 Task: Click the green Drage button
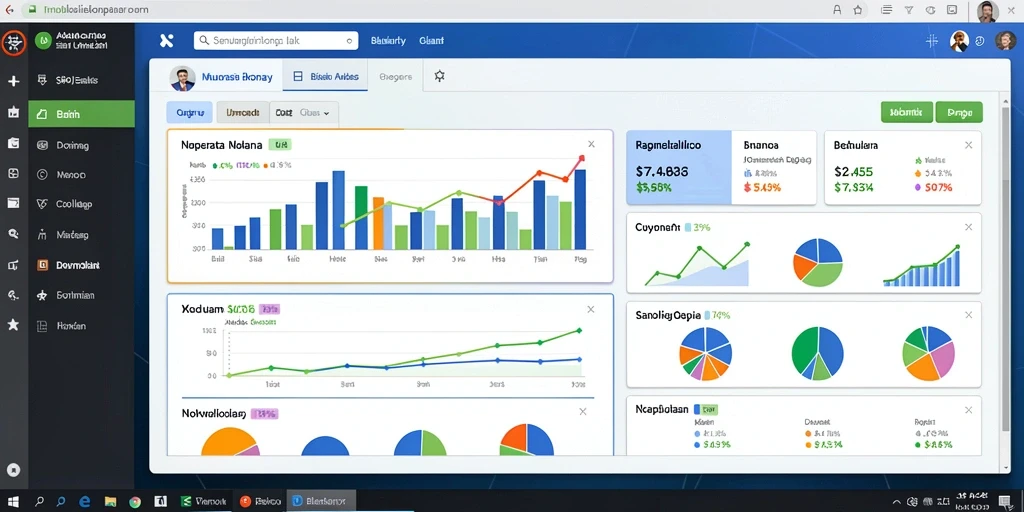pos(959,112)
